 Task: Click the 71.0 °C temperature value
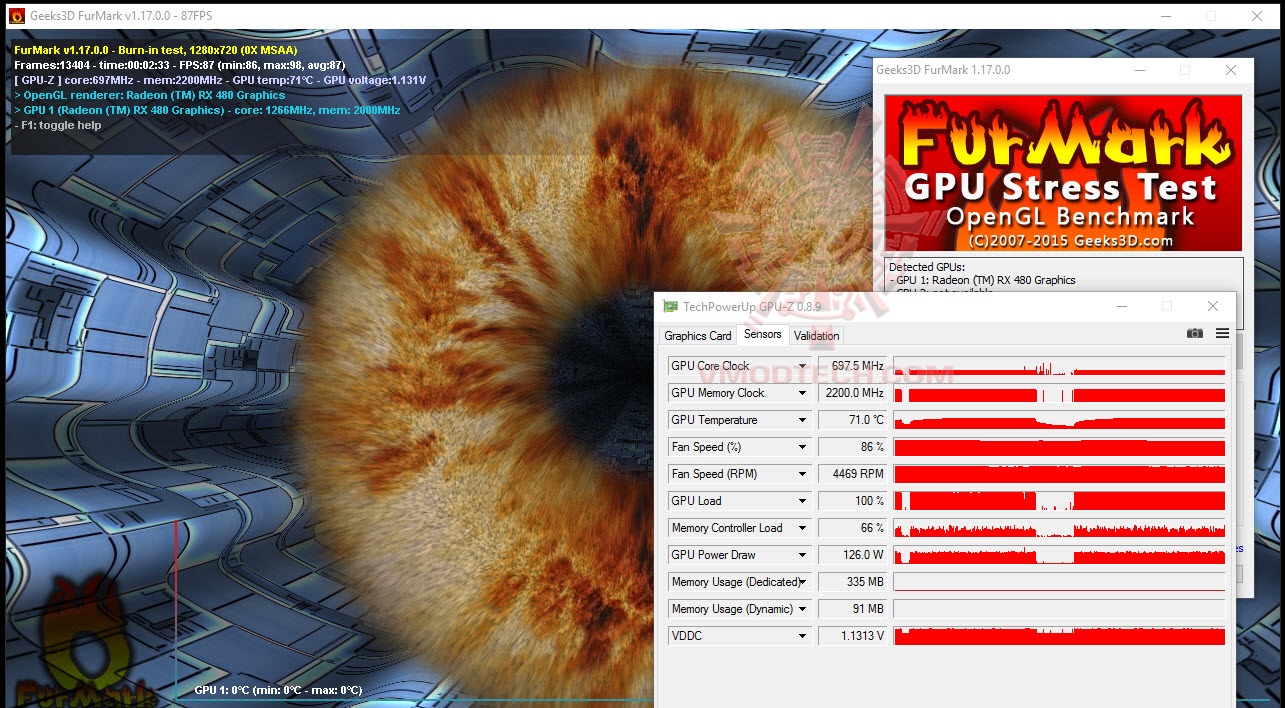pos(853,420)
